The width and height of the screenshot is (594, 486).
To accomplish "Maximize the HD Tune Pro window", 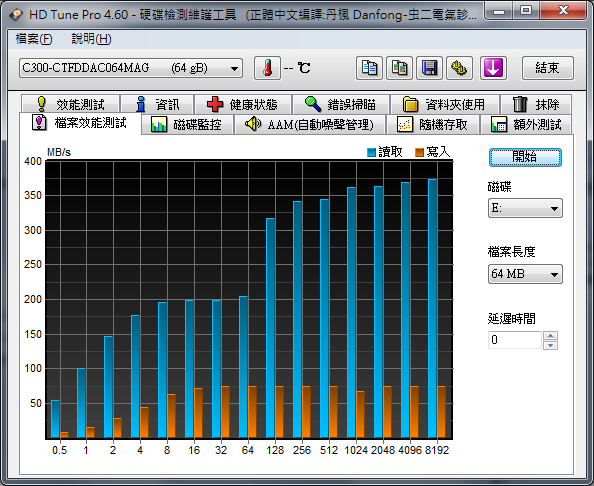I will point(526,11).
